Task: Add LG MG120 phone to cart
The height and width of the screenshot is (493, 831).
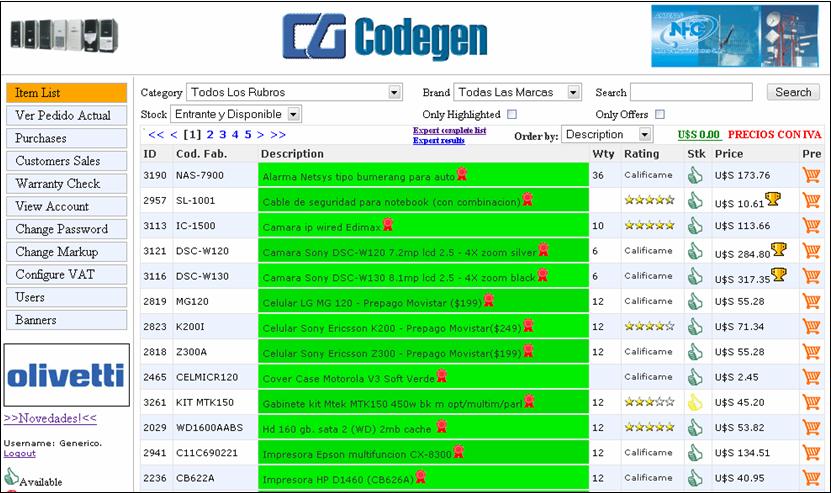Action: [811, 301]
